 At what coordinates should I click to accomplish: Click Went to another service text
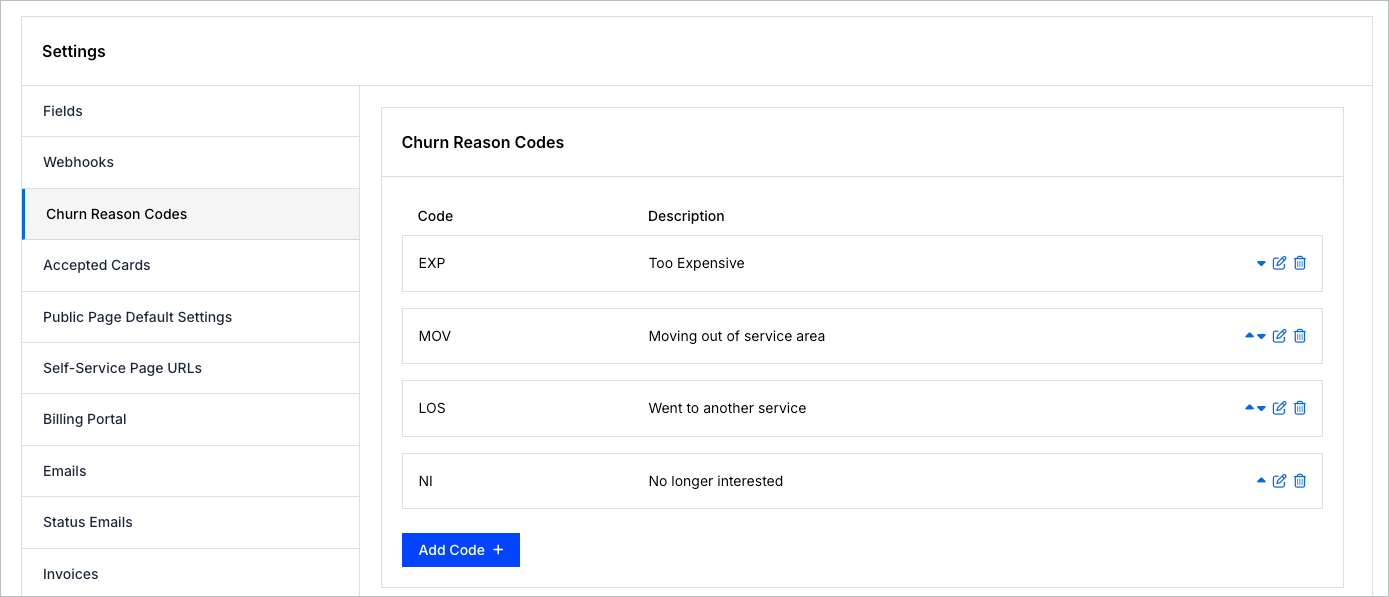(727, 408)
